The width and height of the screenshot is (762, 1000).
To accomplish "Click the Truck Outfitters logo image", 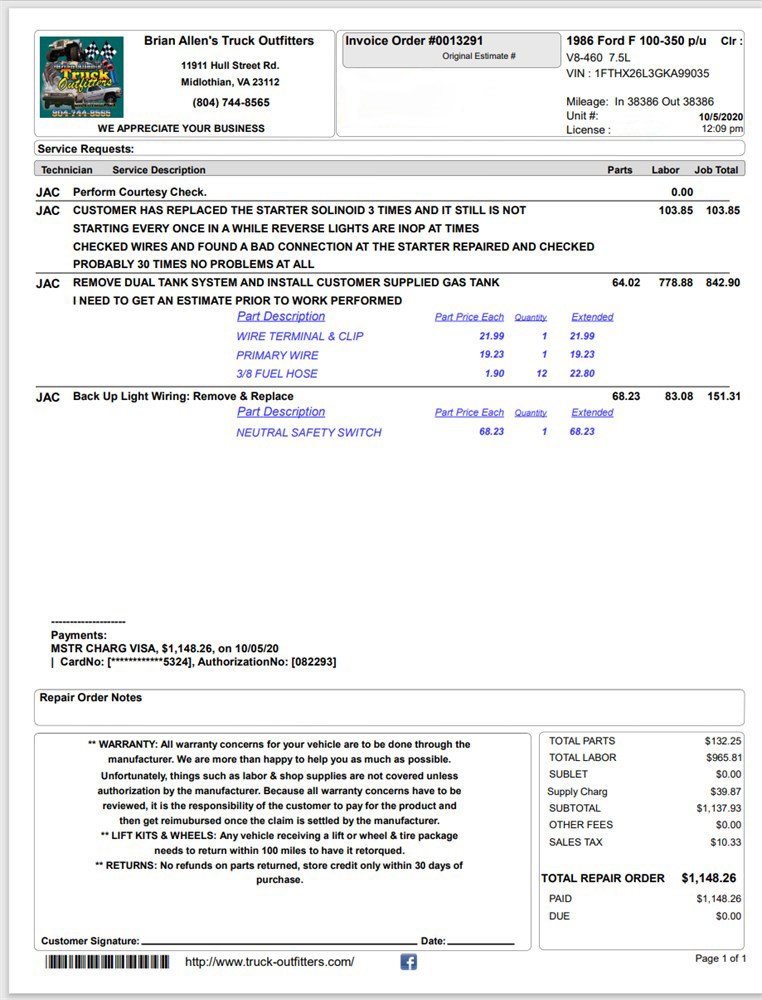I will tap(82, 77).
